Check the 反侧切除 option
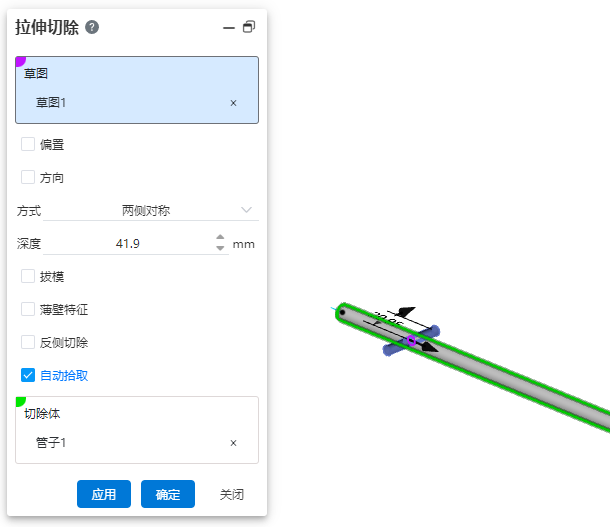610x527 pixels. [x=28, y=342]
